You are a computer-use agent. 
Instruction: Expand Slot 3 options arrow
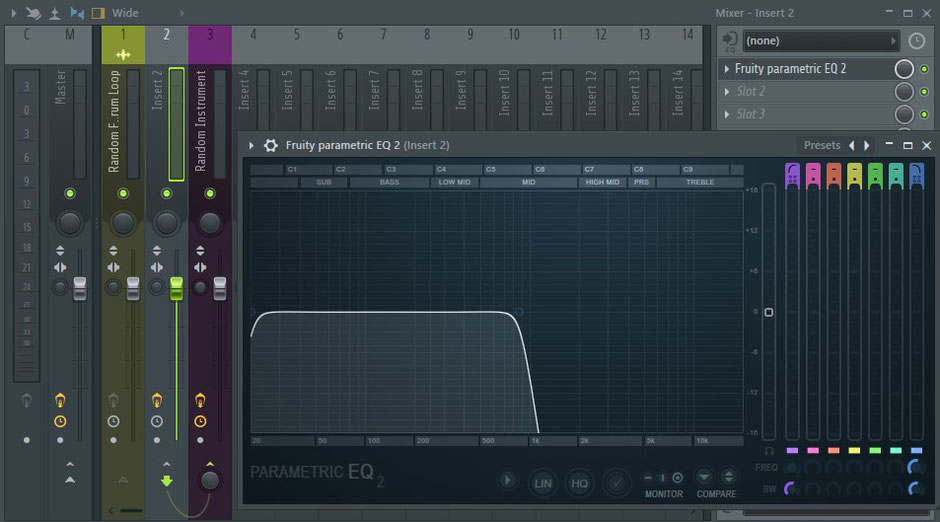[727, 114]
